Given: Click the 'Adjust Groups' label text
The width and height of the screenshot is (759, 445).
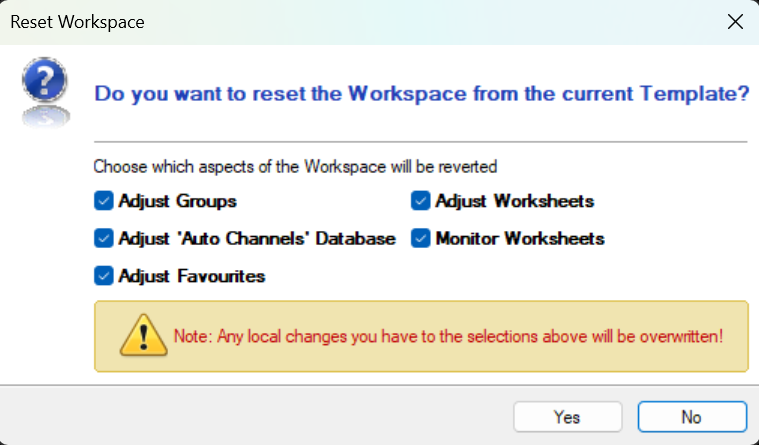Looking at the screenshot, I should coord(177,201).
